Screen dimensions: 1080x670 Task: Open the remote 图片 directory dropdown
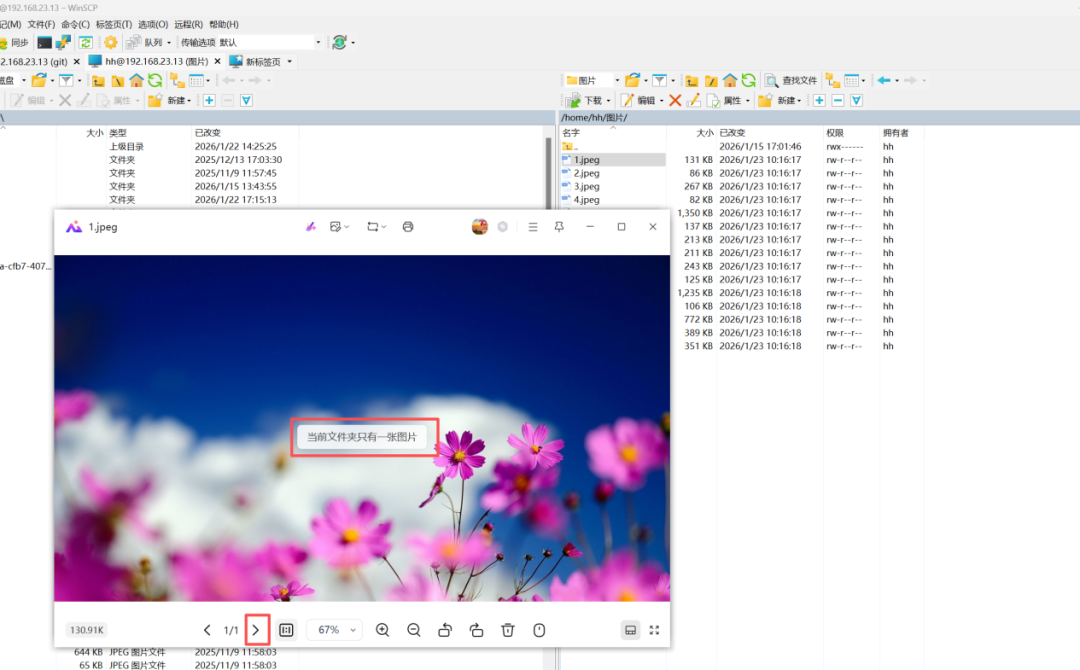point(616,80)
